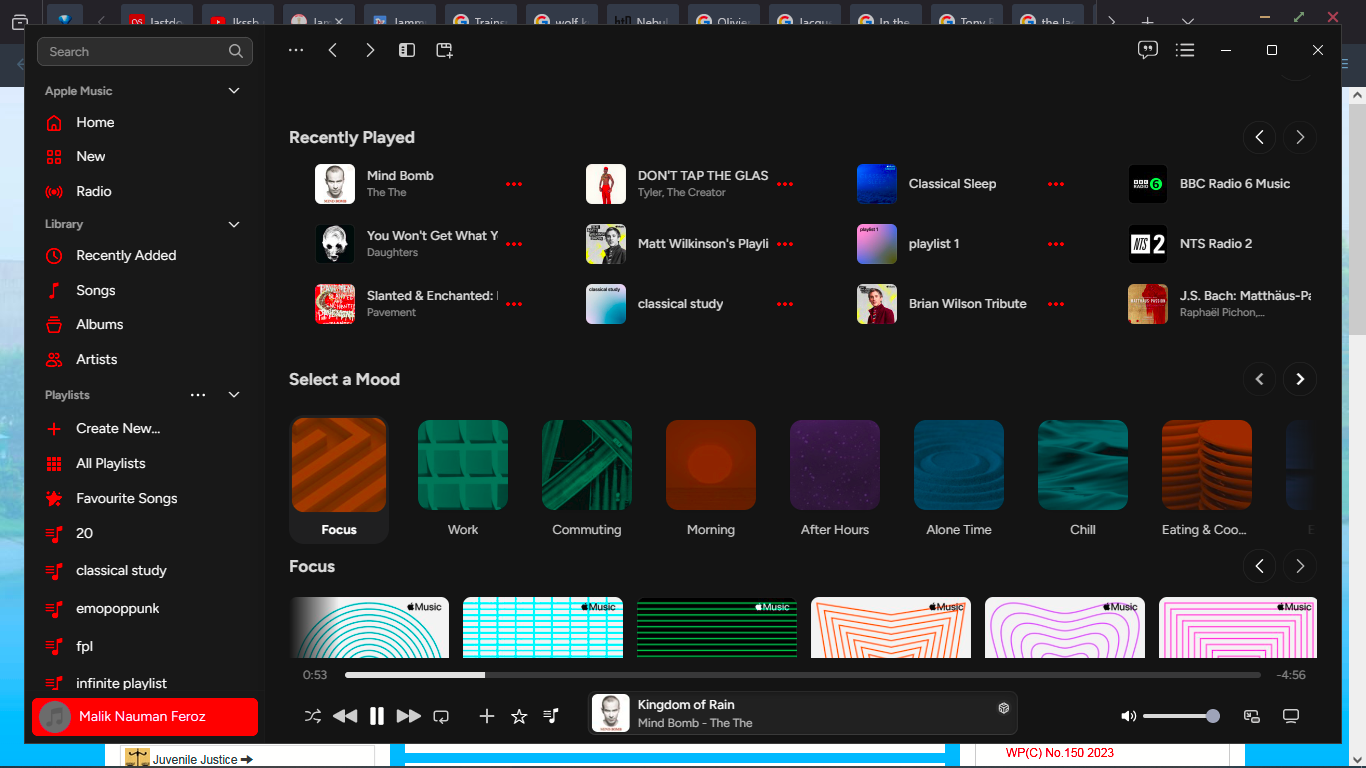Viewport: 1366px width, 768px height.
Task: Collapse the Playlists section chevron
Action: (234, 395)
